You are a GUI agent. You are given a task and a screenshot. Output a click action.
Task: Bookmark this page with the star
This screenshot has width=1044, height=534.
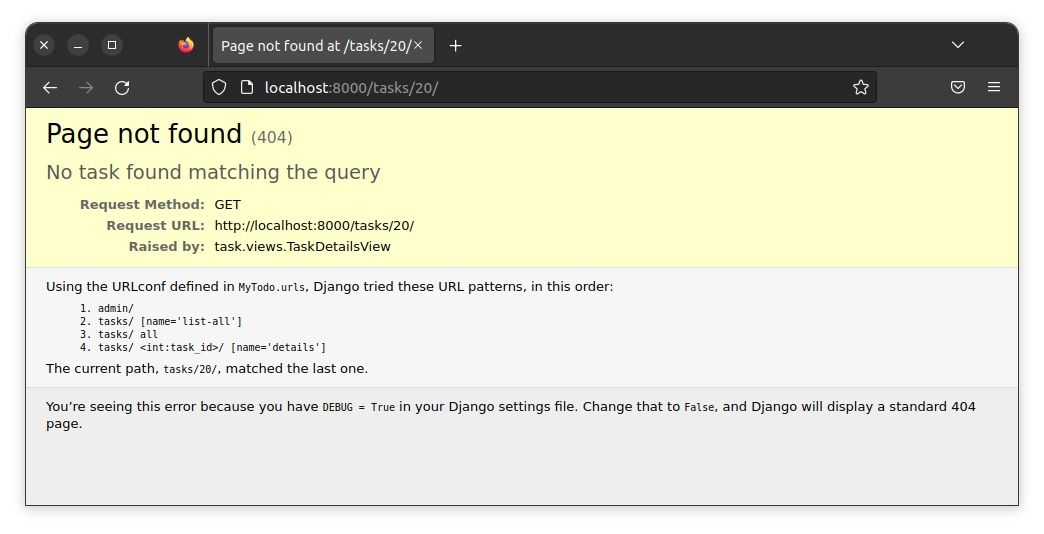[x=860, y=88]
